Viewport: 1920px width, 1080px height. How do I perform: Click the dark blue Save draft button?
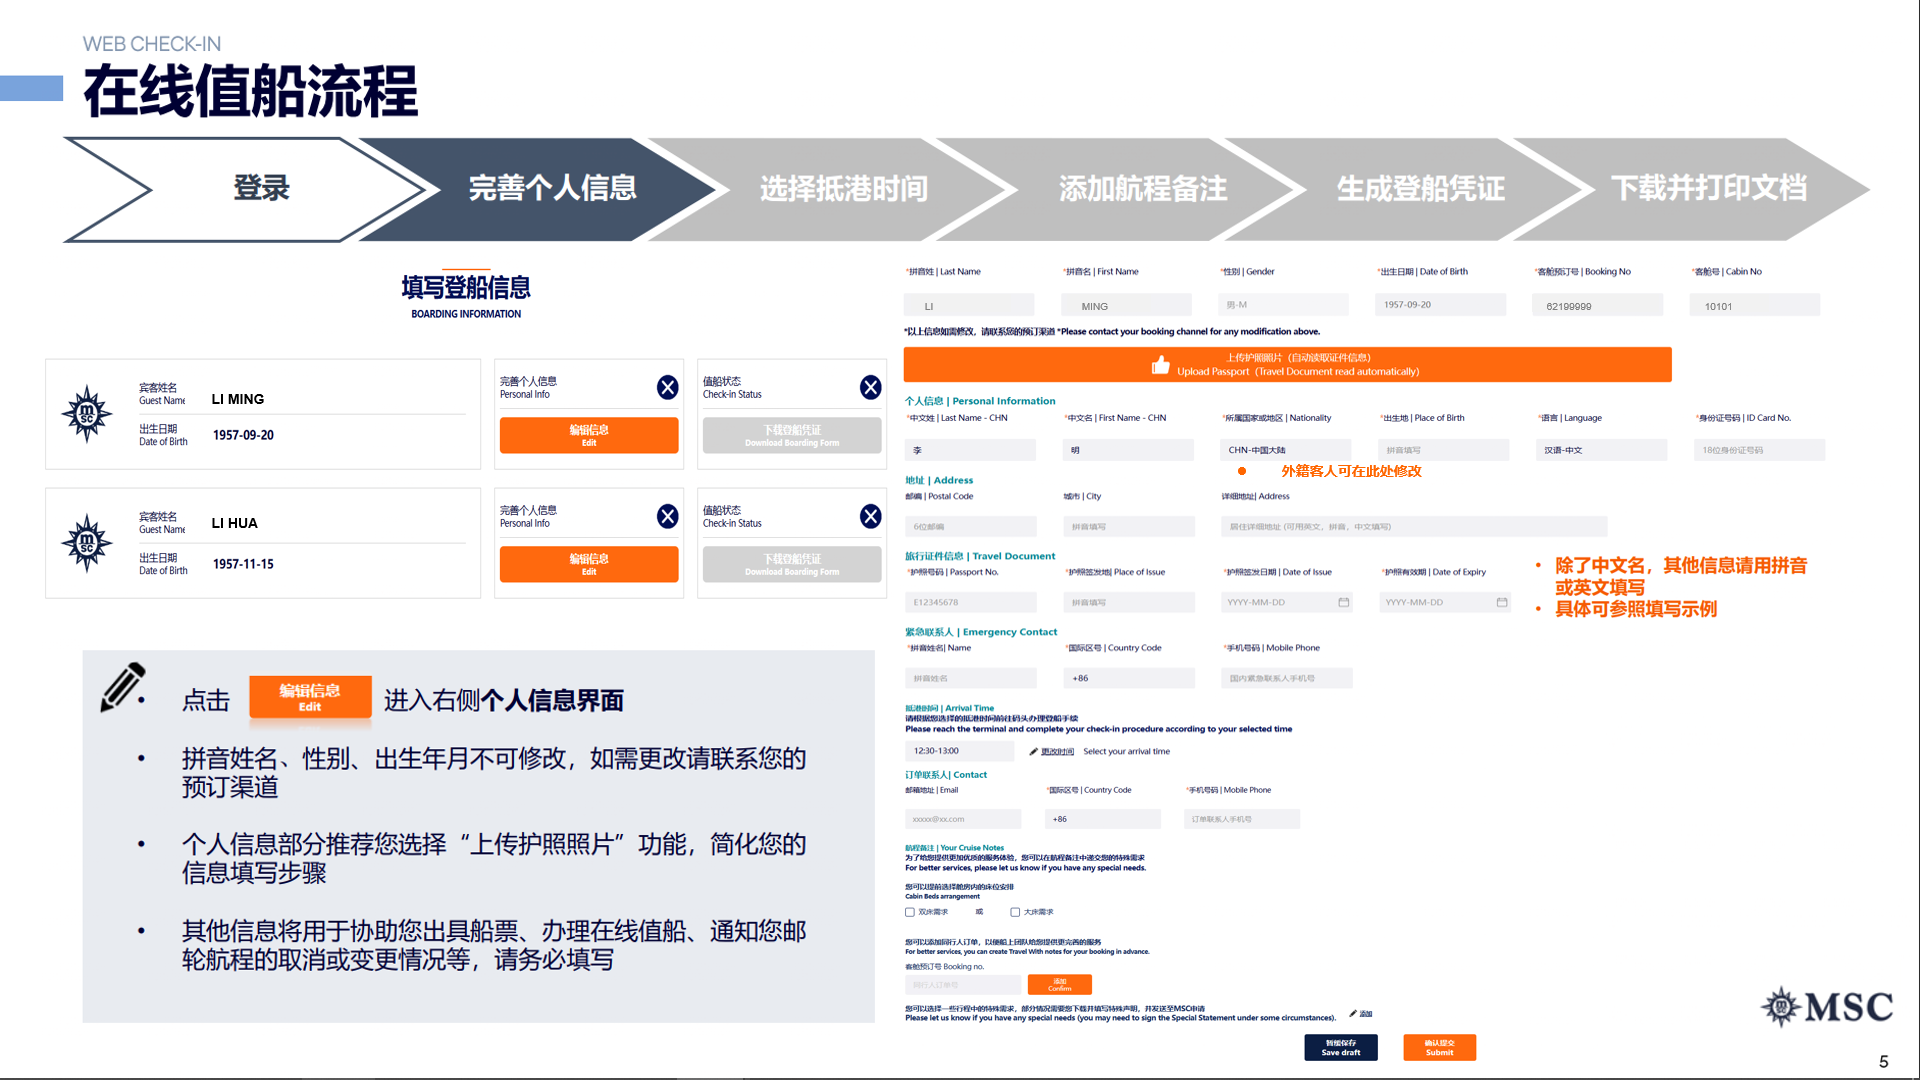click(1340, 1047)
